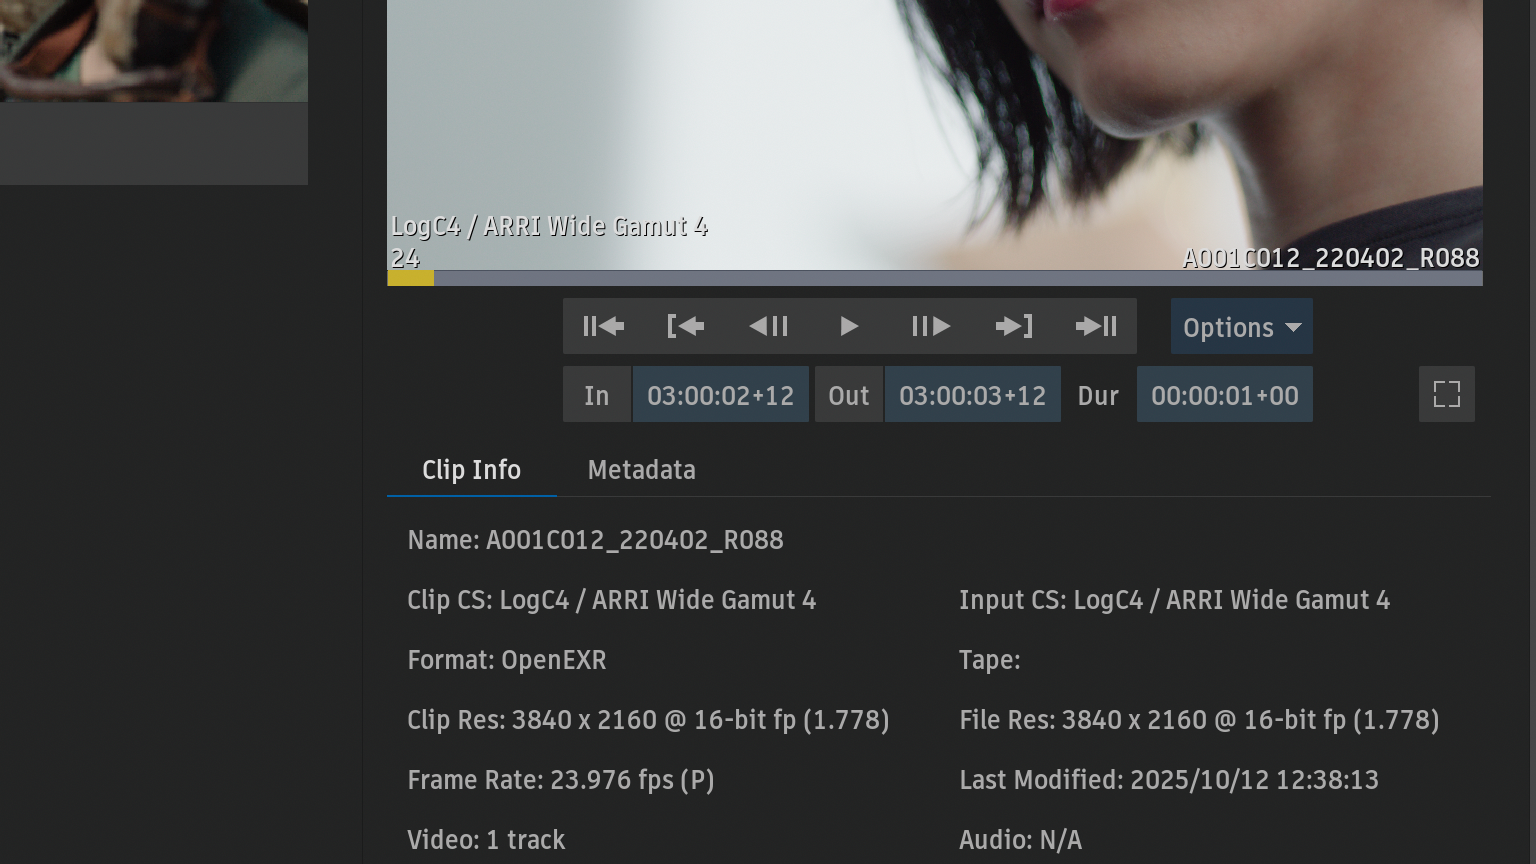This screenshot has width=1536, height=864.
Task: Select the In timecode field 03:00:02+12
Action: [720, 395]
